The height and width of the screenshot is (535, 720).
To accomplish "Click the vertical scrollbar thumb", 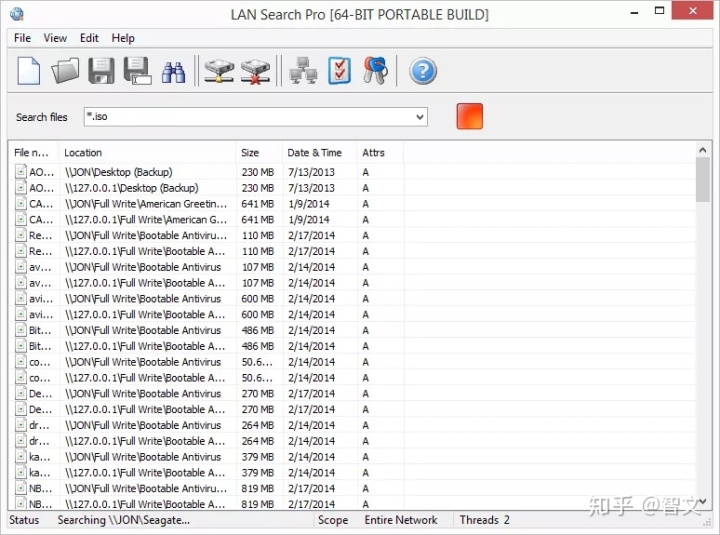I will (702, 180).
